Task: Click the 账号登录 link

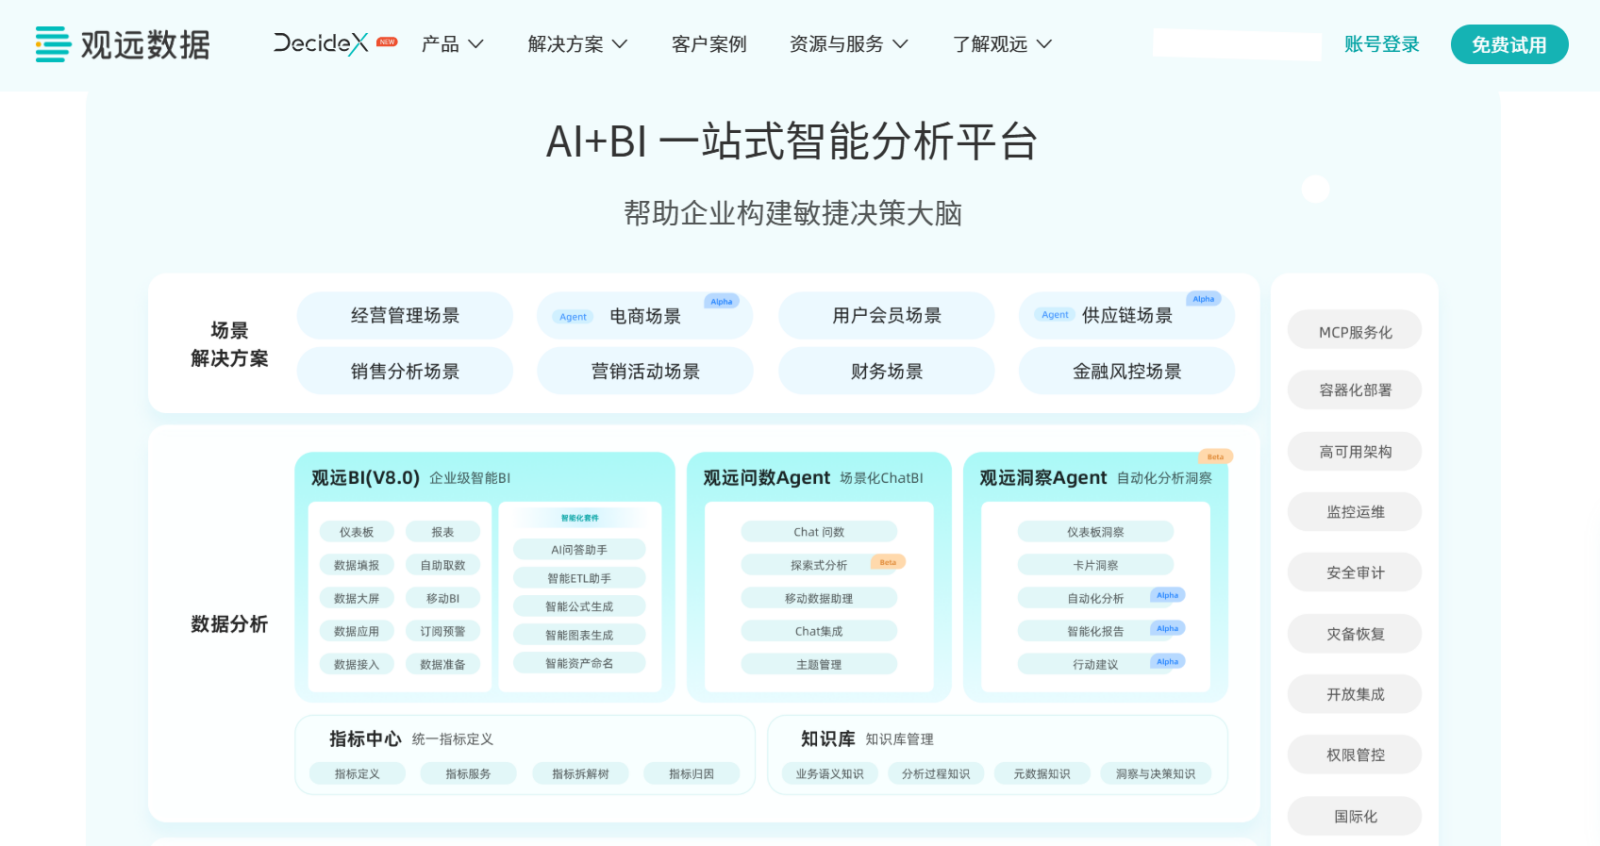Action: pyautogui.click(x=1382, y=44)
